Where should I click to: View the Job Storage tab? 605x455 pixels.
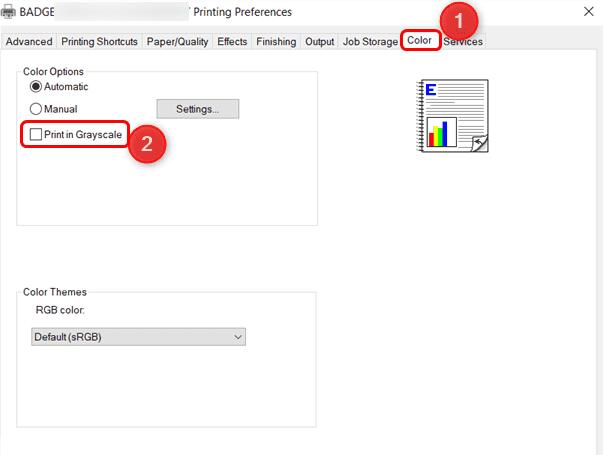(x=369, y=42)
